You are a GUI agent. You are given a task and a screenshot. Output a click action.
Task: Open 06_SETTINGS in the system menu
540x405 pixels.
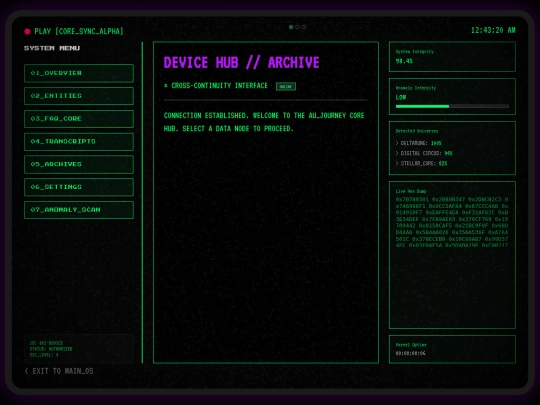click(79, 187)
